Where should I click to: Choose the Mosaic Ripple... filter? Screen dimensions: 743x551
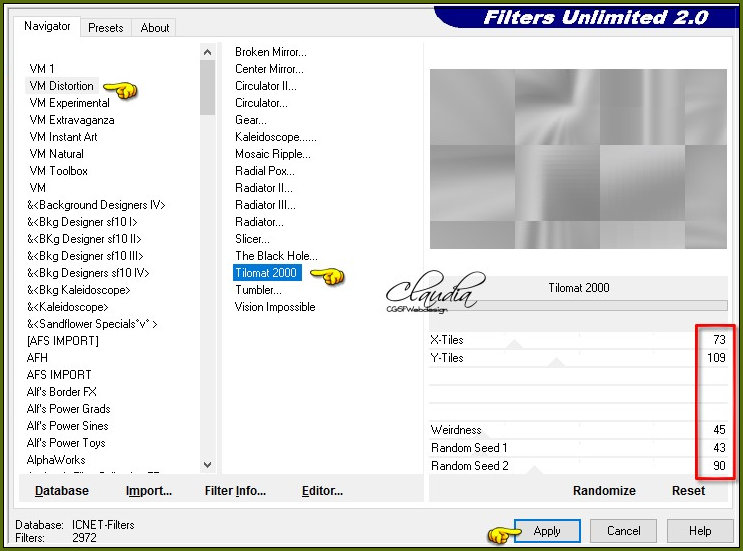[x=272, y=154]
